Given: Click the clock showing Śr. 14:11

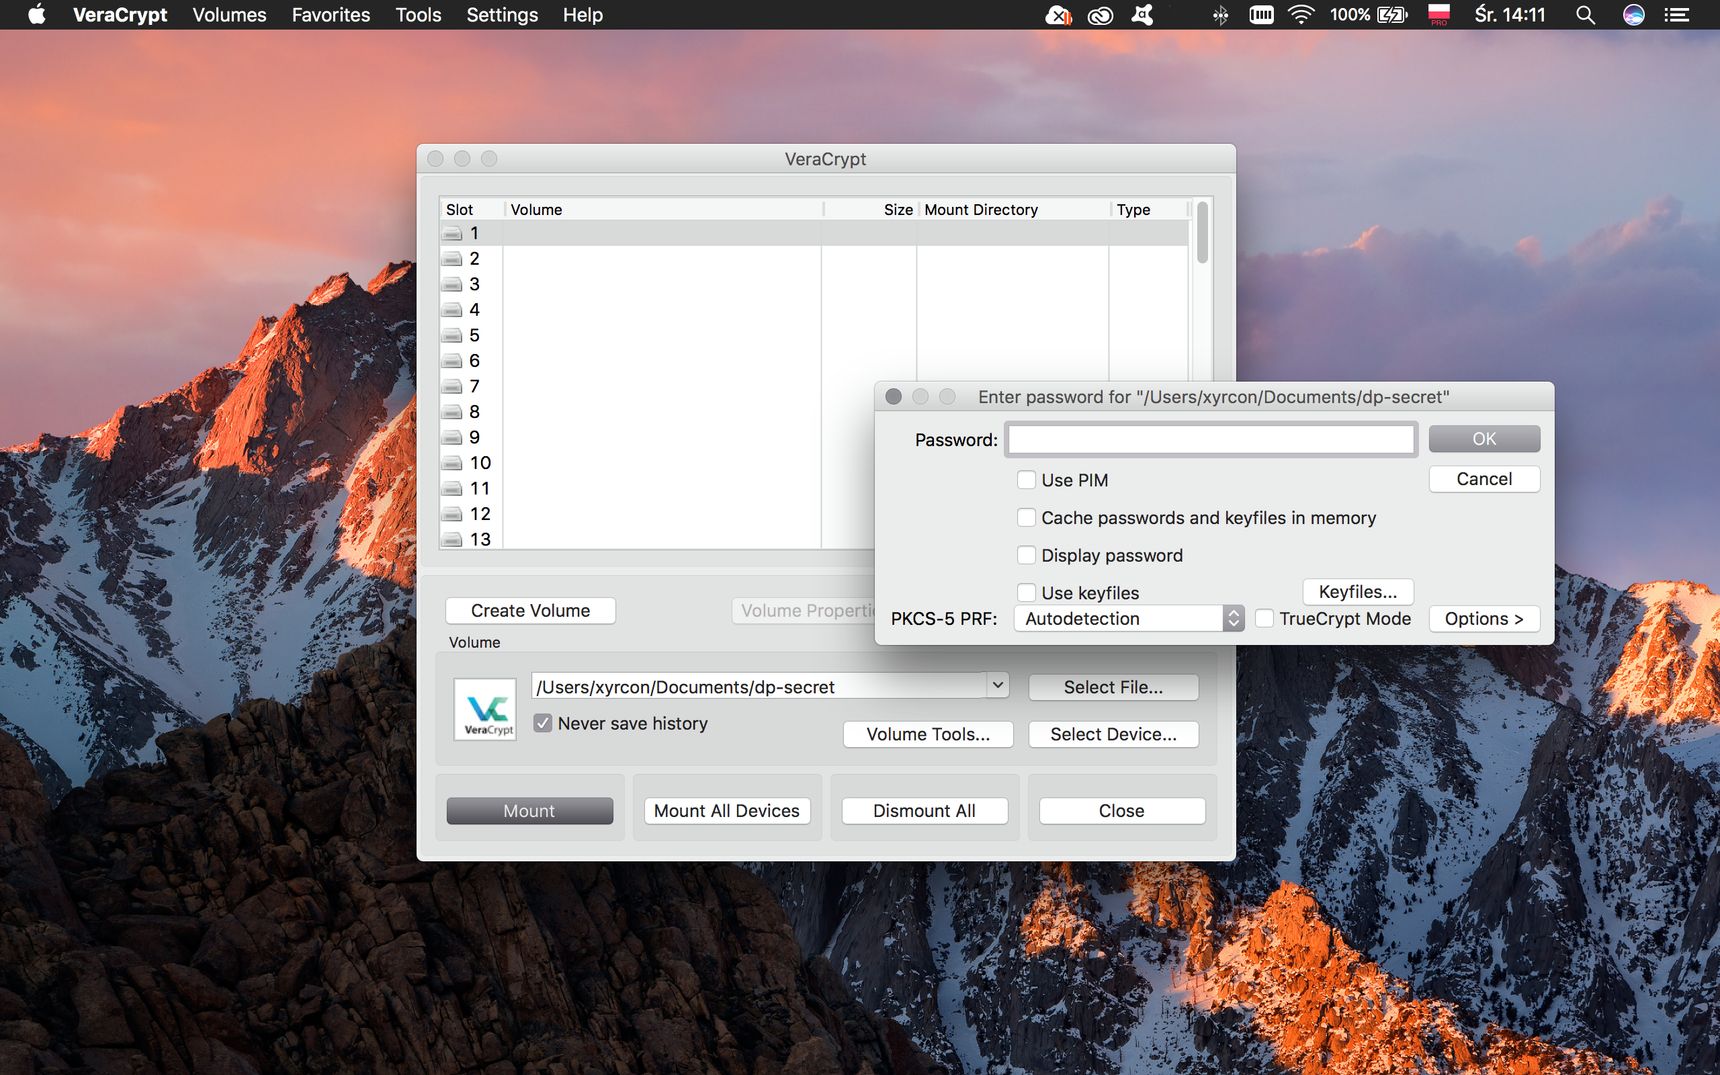Looking at the screenshot, I should coord(1510,15).
